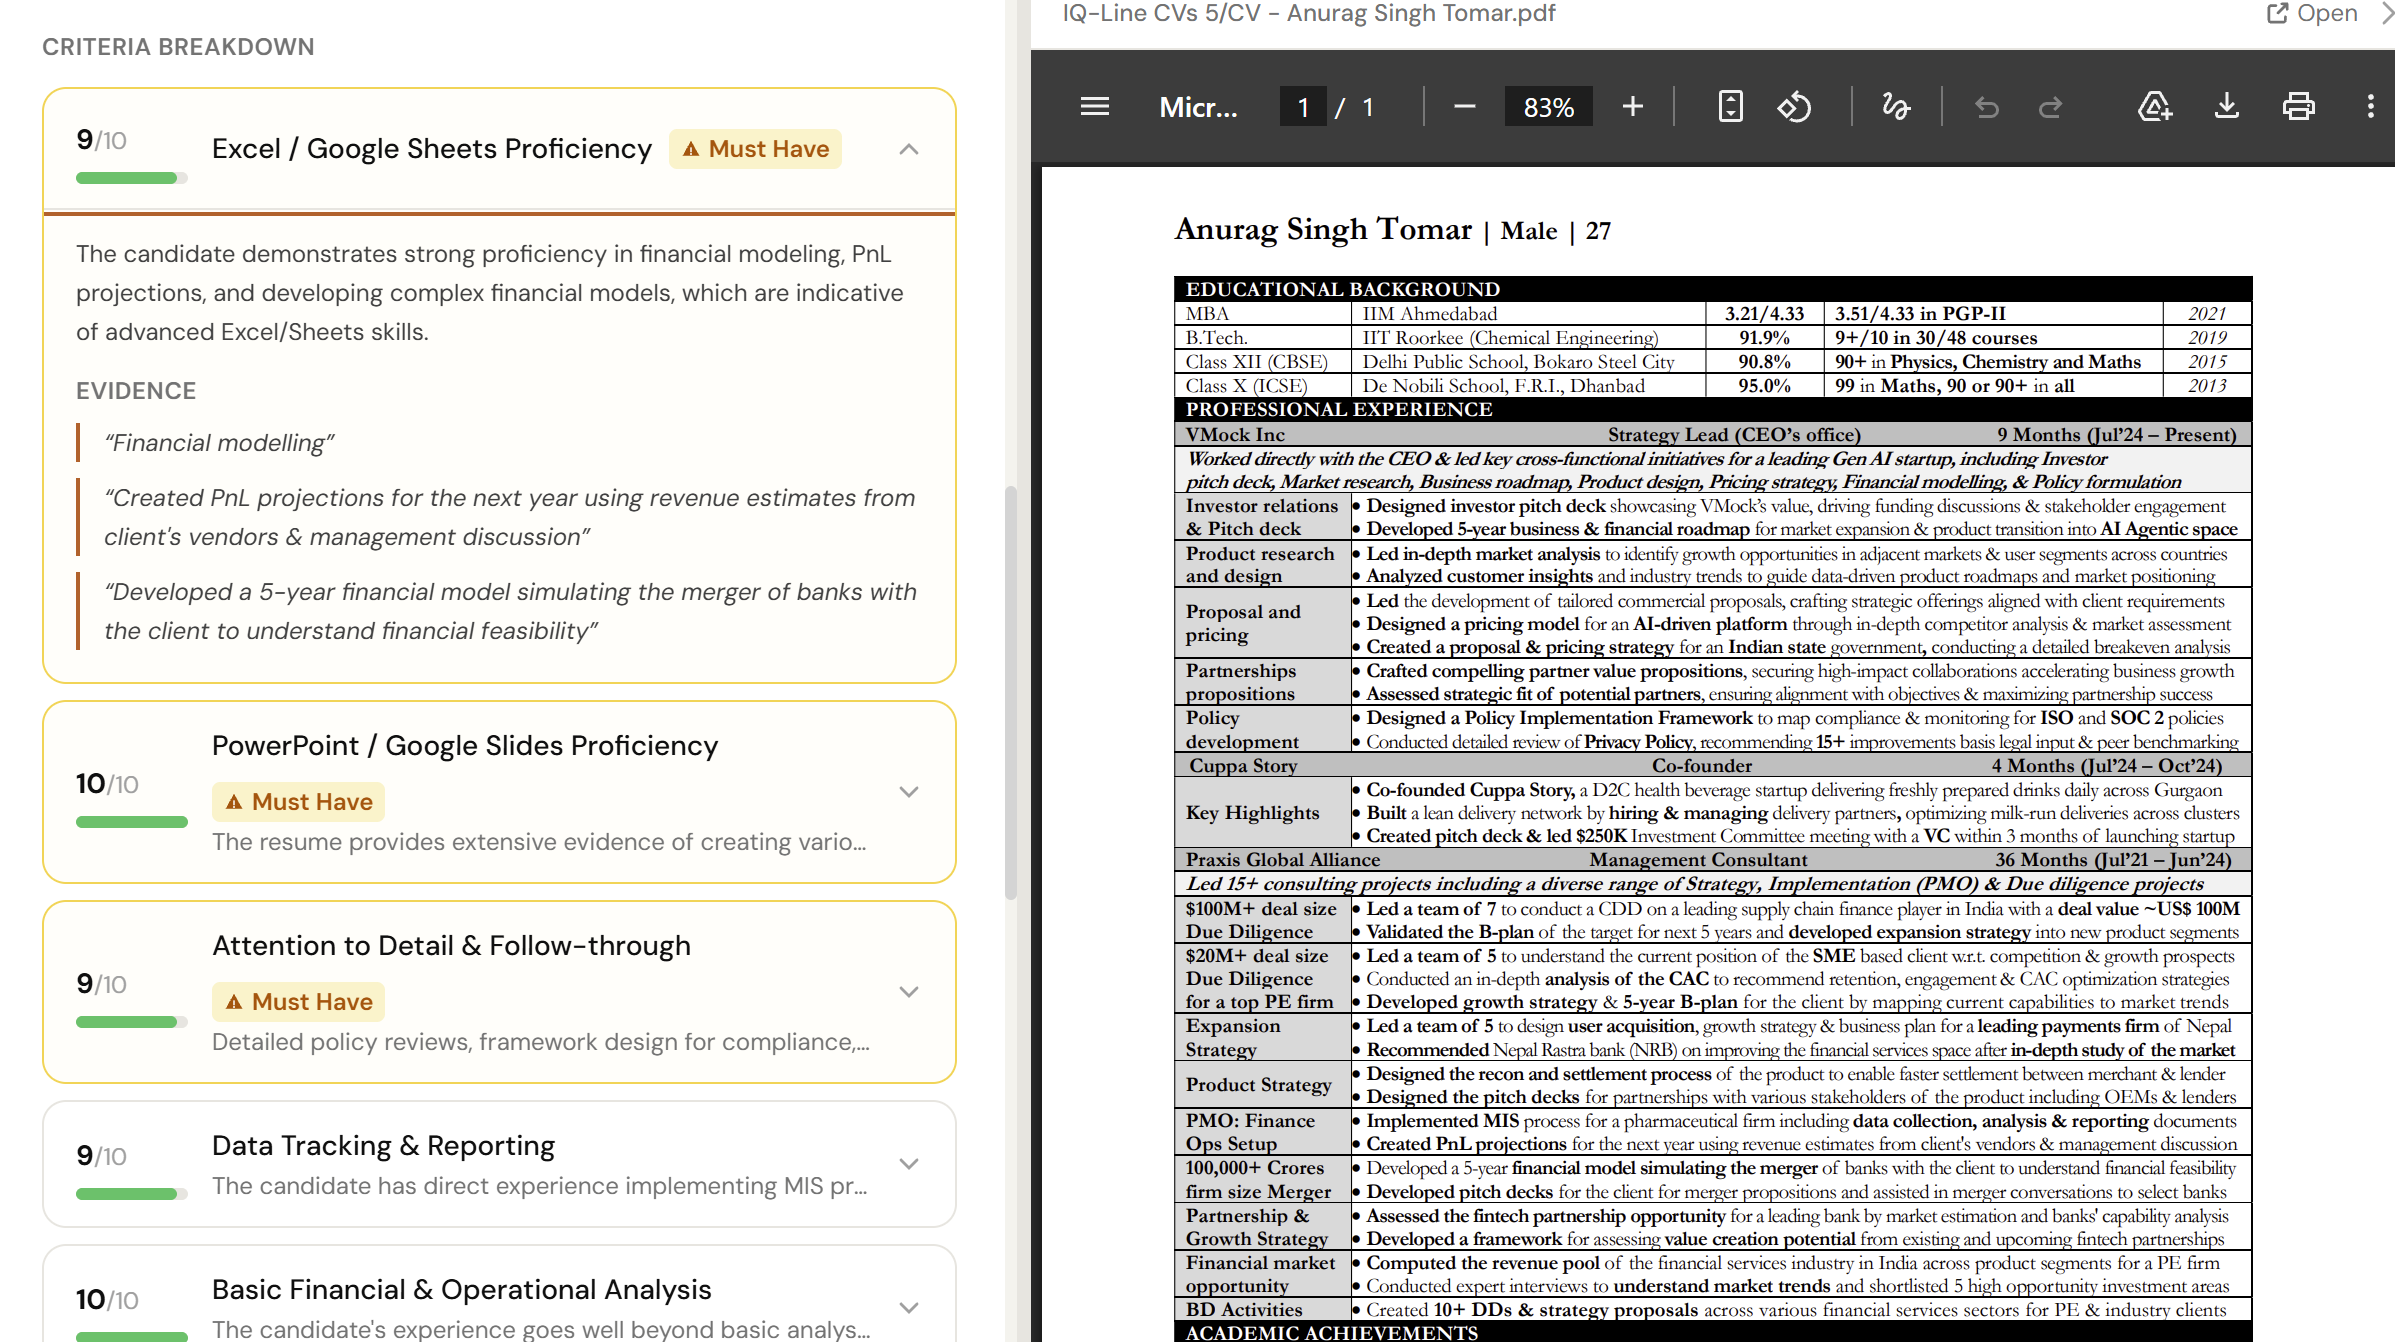This screenshot has width=2395, height=1342.
Task: Click the CRITERIA BREAKDOWN heading
Action: (x=178, y=47)
